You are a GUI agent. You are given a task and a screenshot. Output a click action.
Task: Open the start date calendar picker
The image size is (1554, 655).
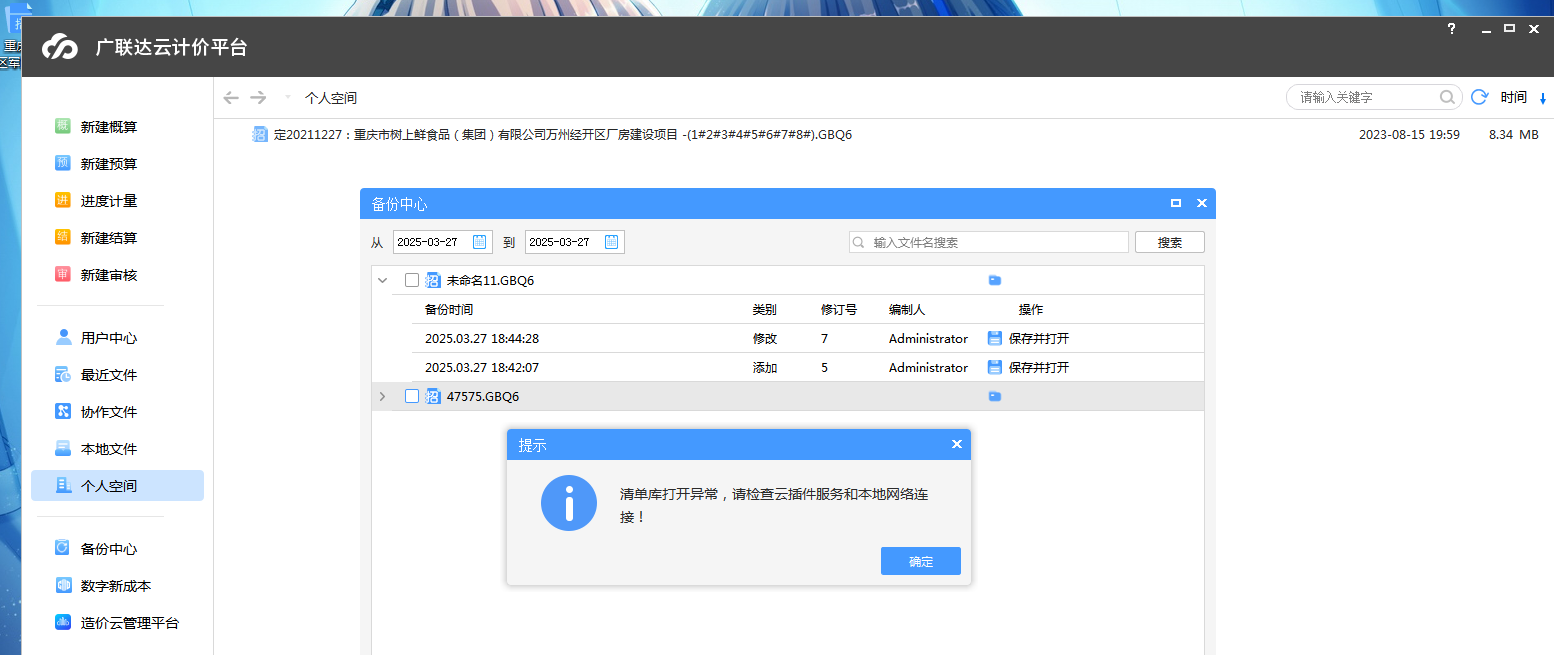(480, 241)
